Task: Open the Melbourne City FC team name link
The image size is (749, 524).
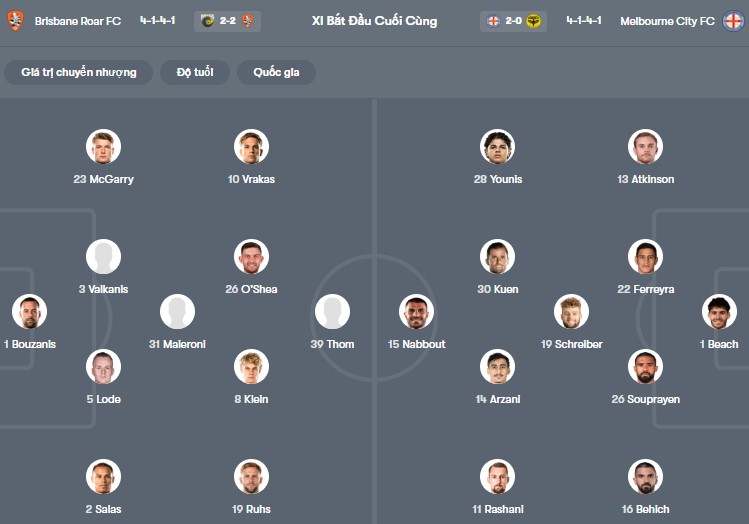Action: [x=667, y=21]
